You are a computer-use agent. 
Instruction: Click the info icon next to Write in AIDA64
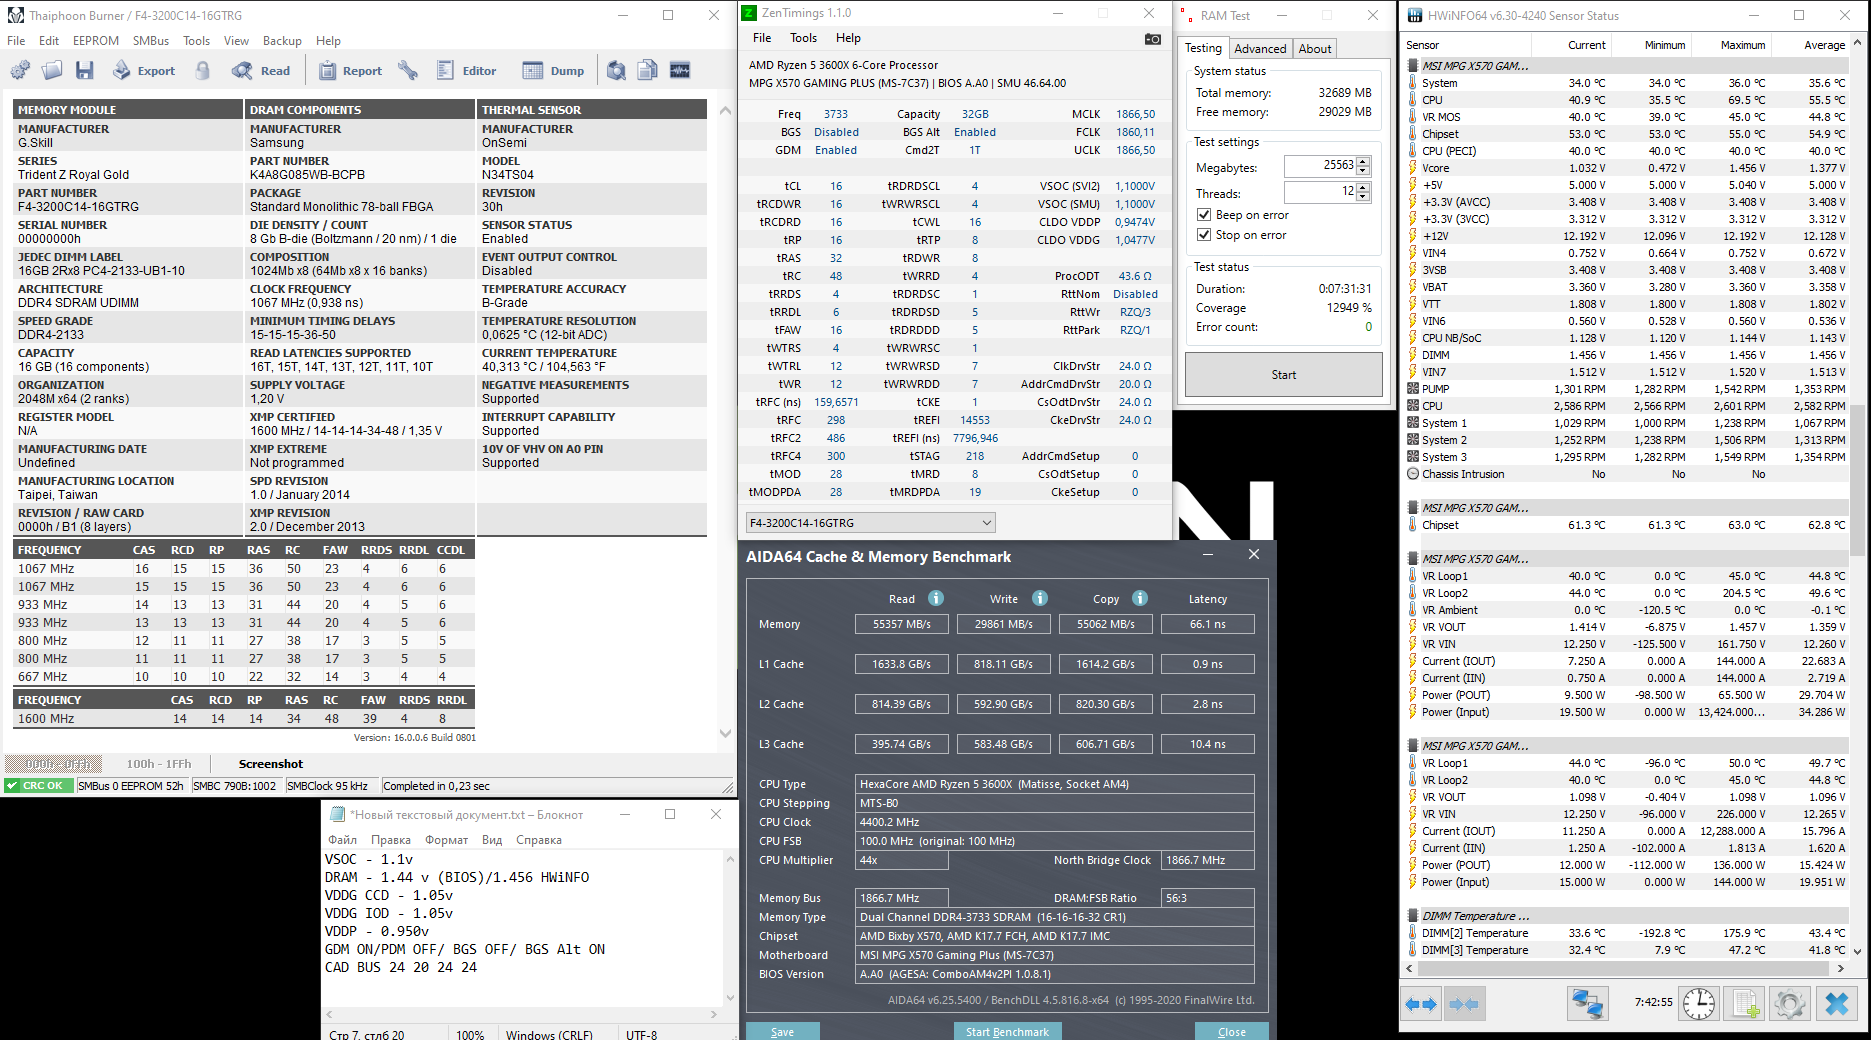(x=1040, y=598)
